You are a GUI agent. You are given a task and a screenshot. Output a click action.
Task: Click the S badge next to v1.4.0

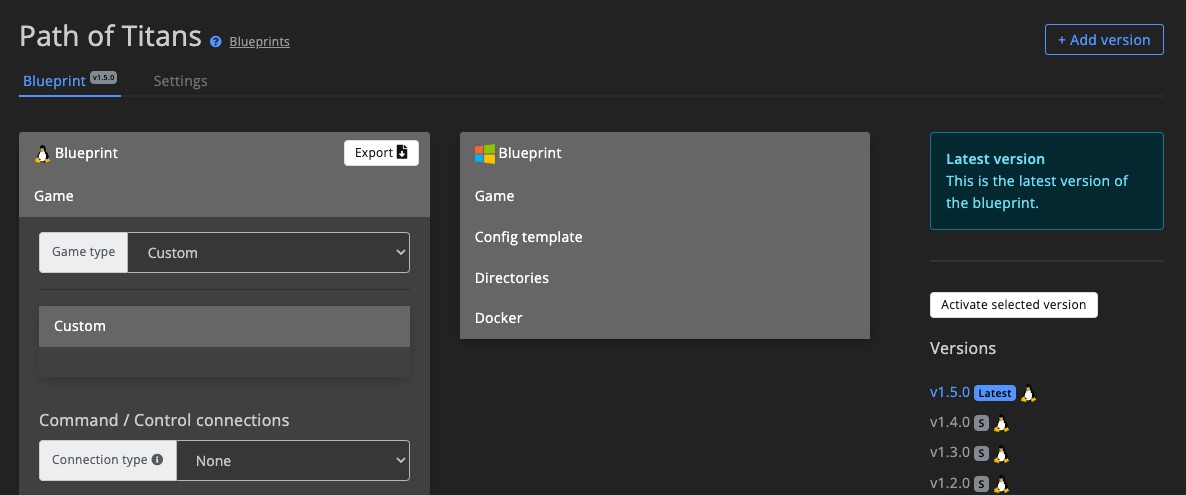[x=981, y=424]
